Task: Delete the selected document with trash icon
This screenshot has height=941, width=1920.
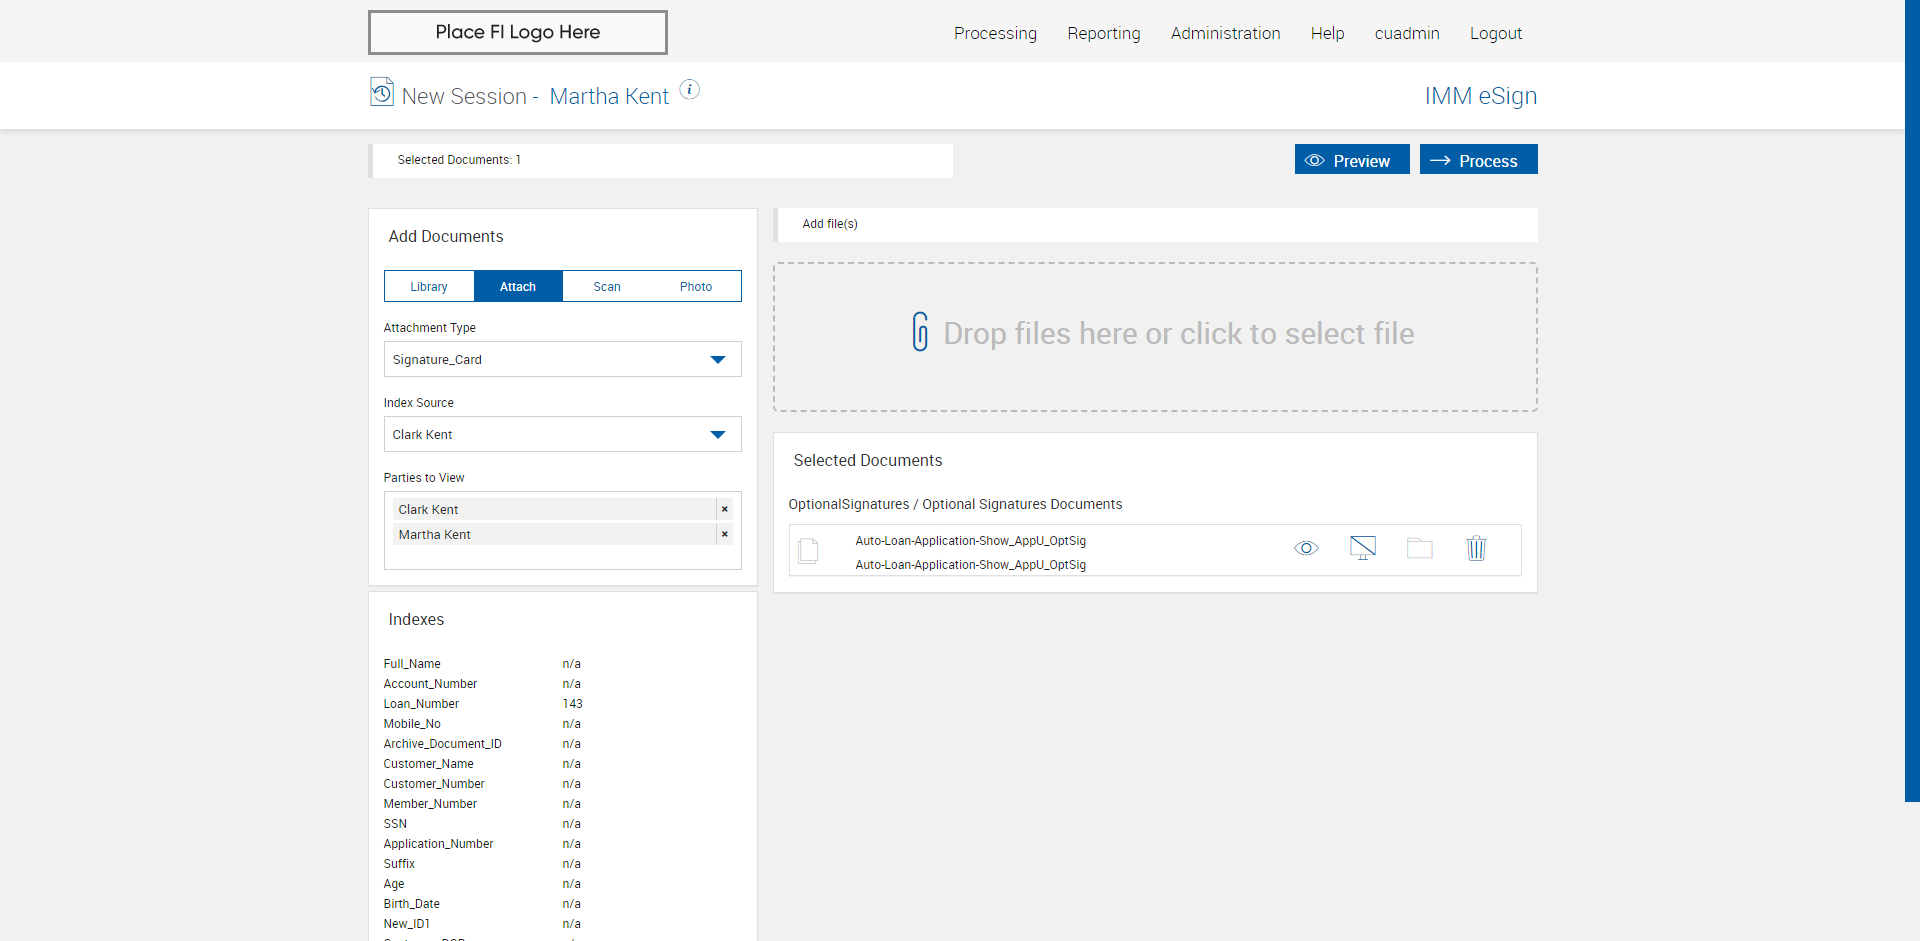Action: coord(1476,548)
